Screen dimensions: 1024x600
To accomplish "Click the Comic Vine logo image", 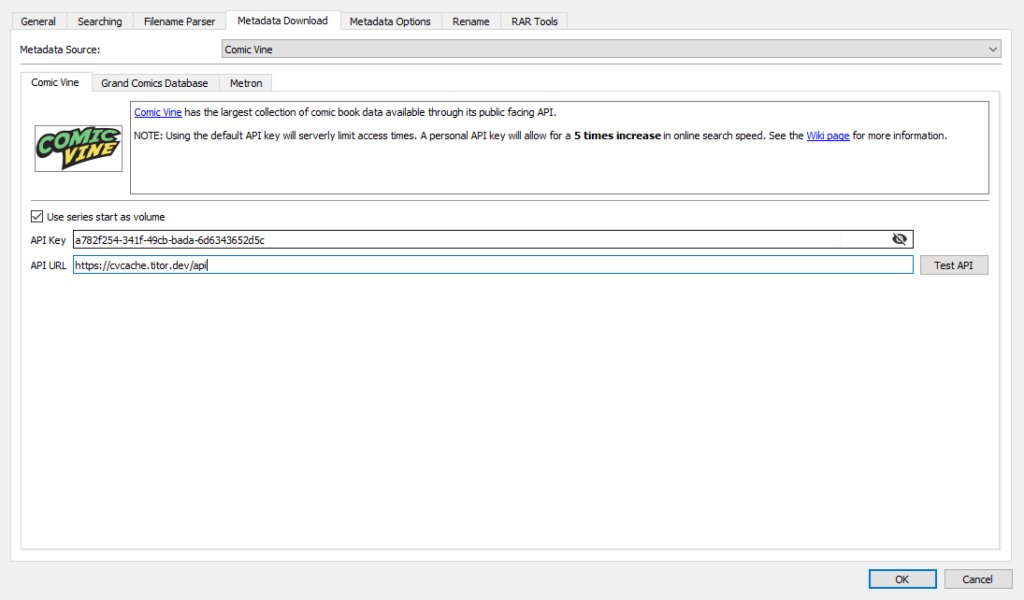I will pyautogui.click(x=78, y=149).
